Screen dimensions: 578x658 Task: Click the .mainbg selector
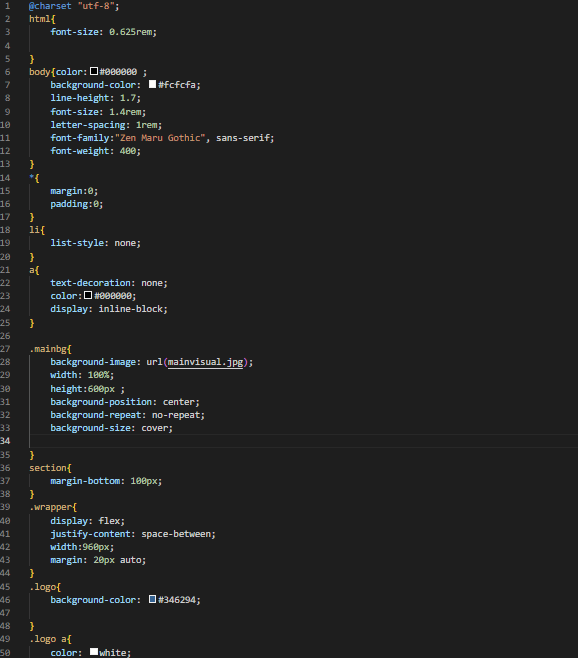tap(47, 349)
